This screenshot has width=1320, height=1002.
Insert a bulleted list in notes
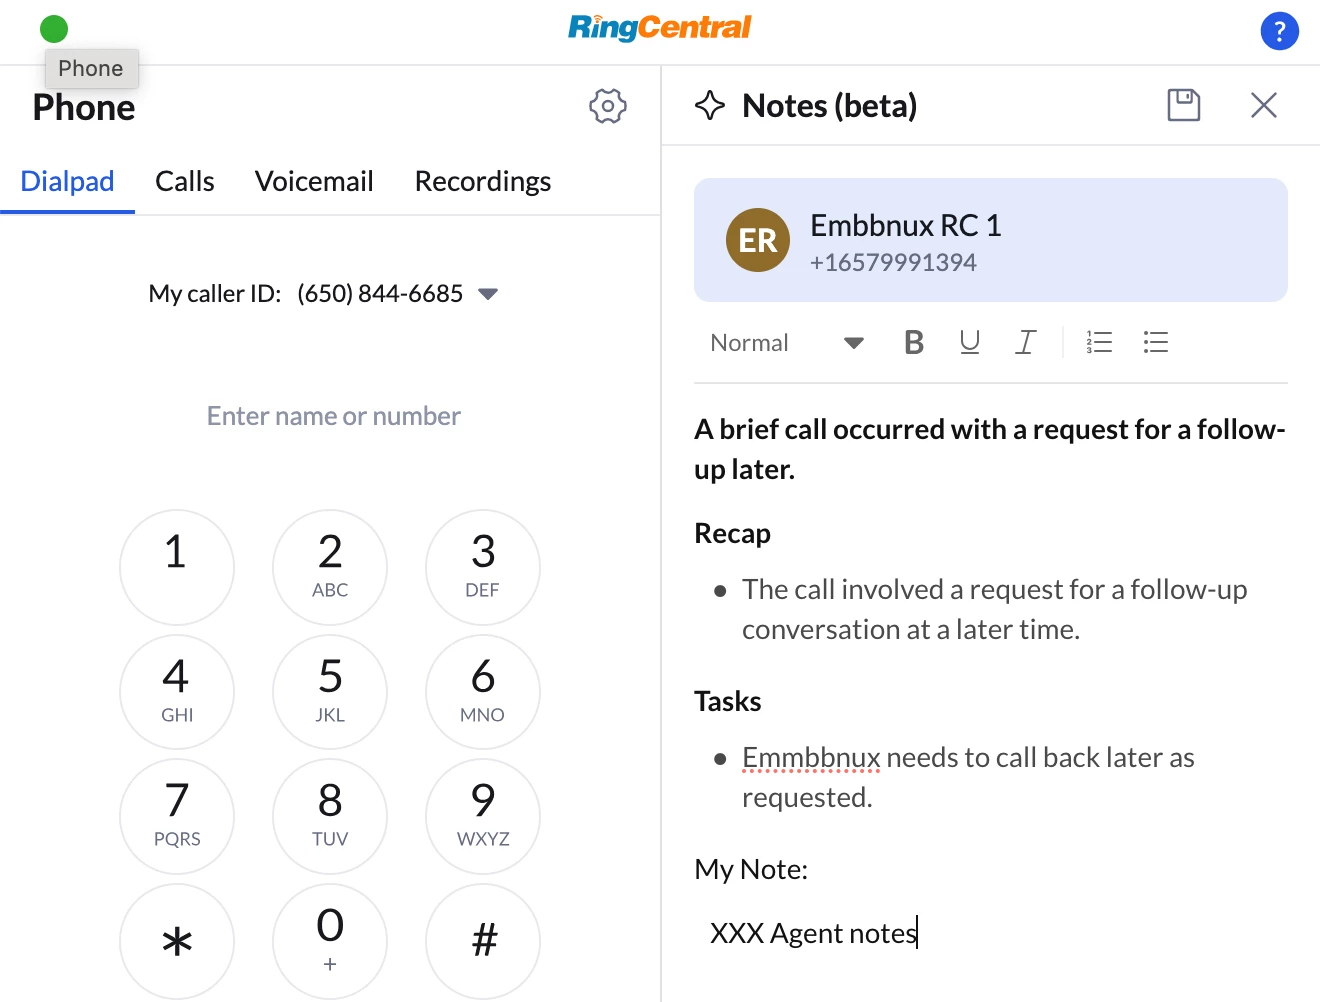click(1155, 342)
